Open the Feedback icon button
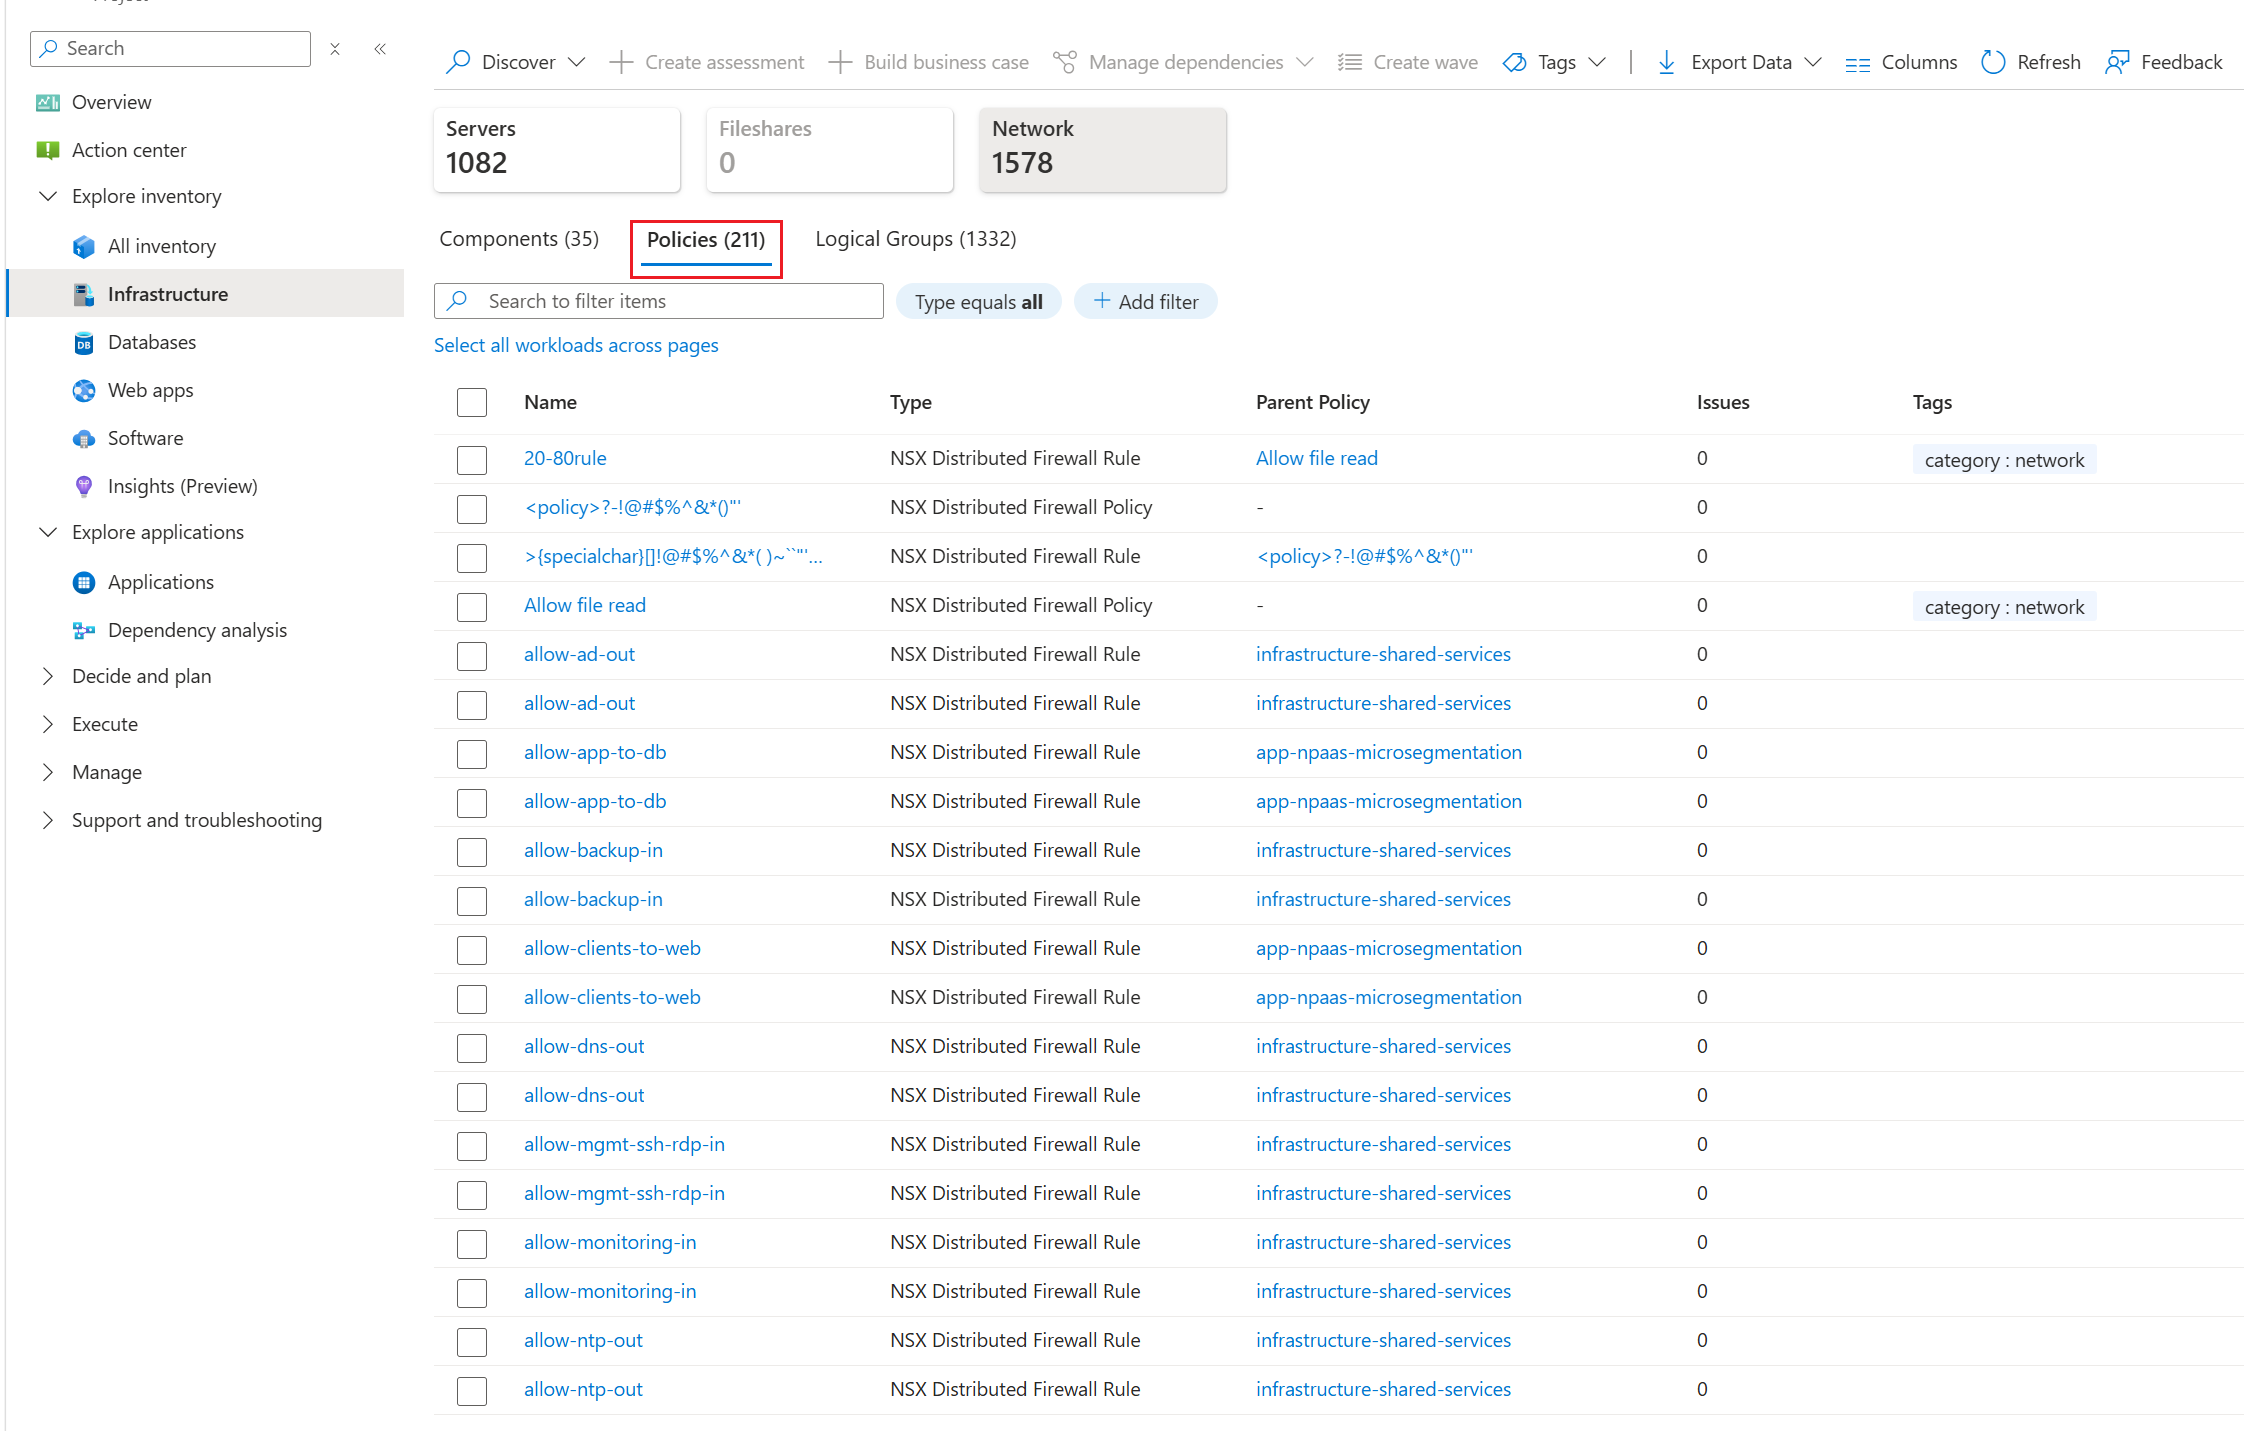Screen dimensions: 2244x1431 click(x=2117, y=62)
